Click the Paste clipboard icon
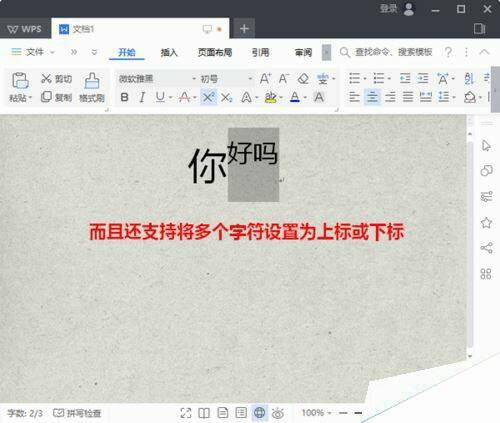500x423 pixels. tap(20, 81)
